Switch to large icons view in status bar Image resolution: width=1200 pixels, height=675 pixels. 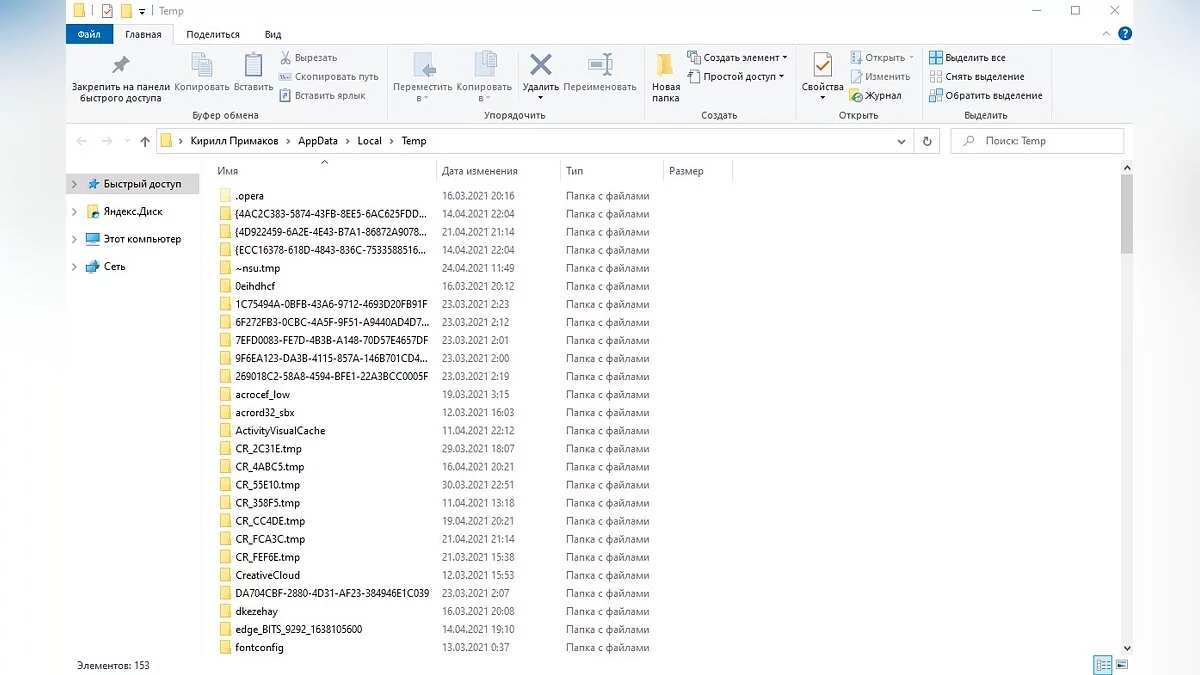coord(1125,665)
